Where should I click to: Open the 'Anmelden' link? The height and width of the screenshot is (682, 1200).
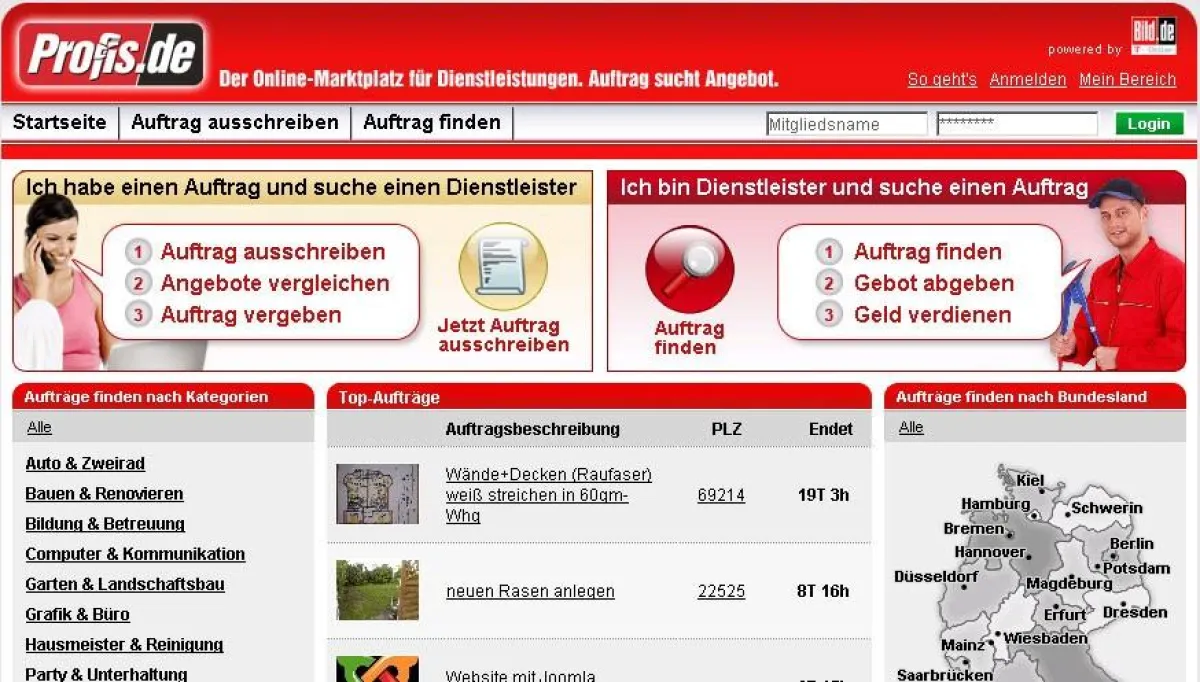tap(1028, 80)
